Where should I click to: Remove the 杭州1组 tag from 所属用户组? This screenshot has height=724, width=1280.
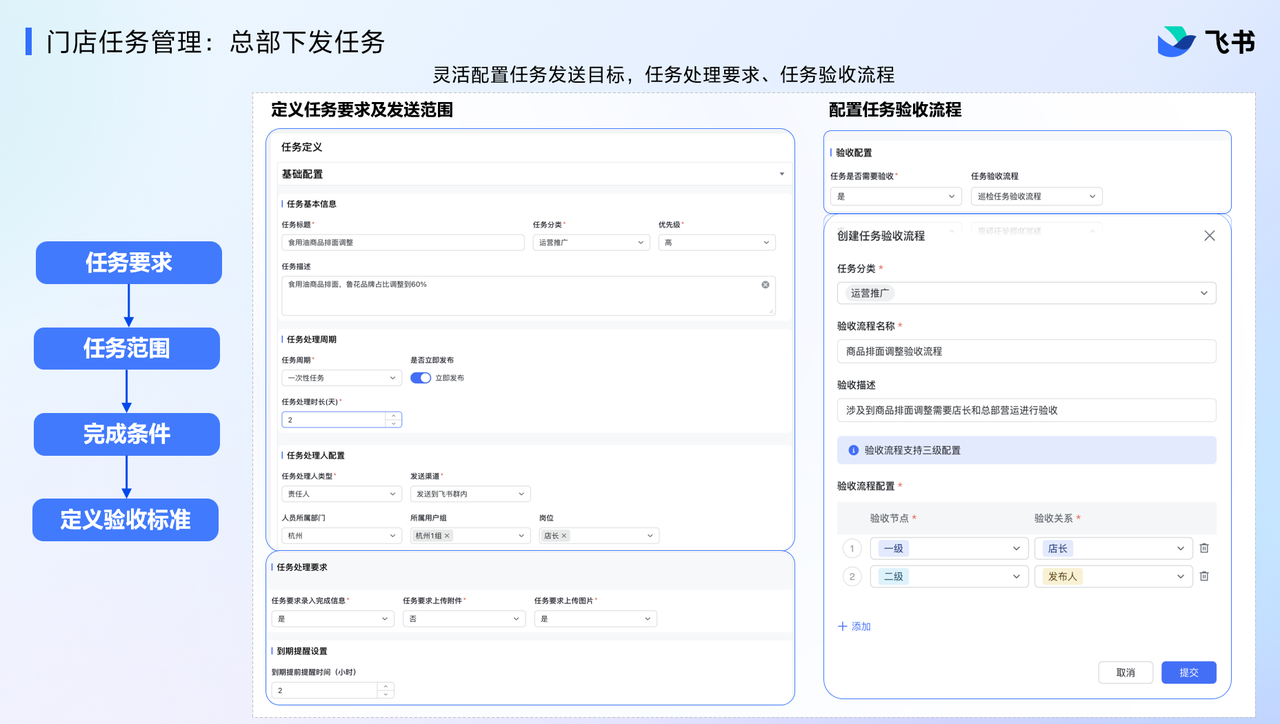click(x=447, y=536)
